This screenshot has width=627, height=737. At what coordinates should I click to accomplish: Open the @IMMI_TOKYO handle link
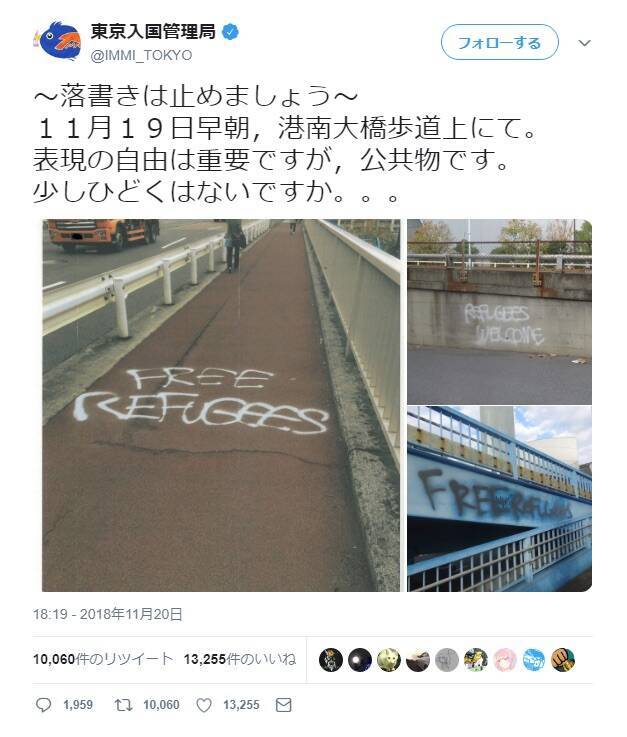click(141, 55)
